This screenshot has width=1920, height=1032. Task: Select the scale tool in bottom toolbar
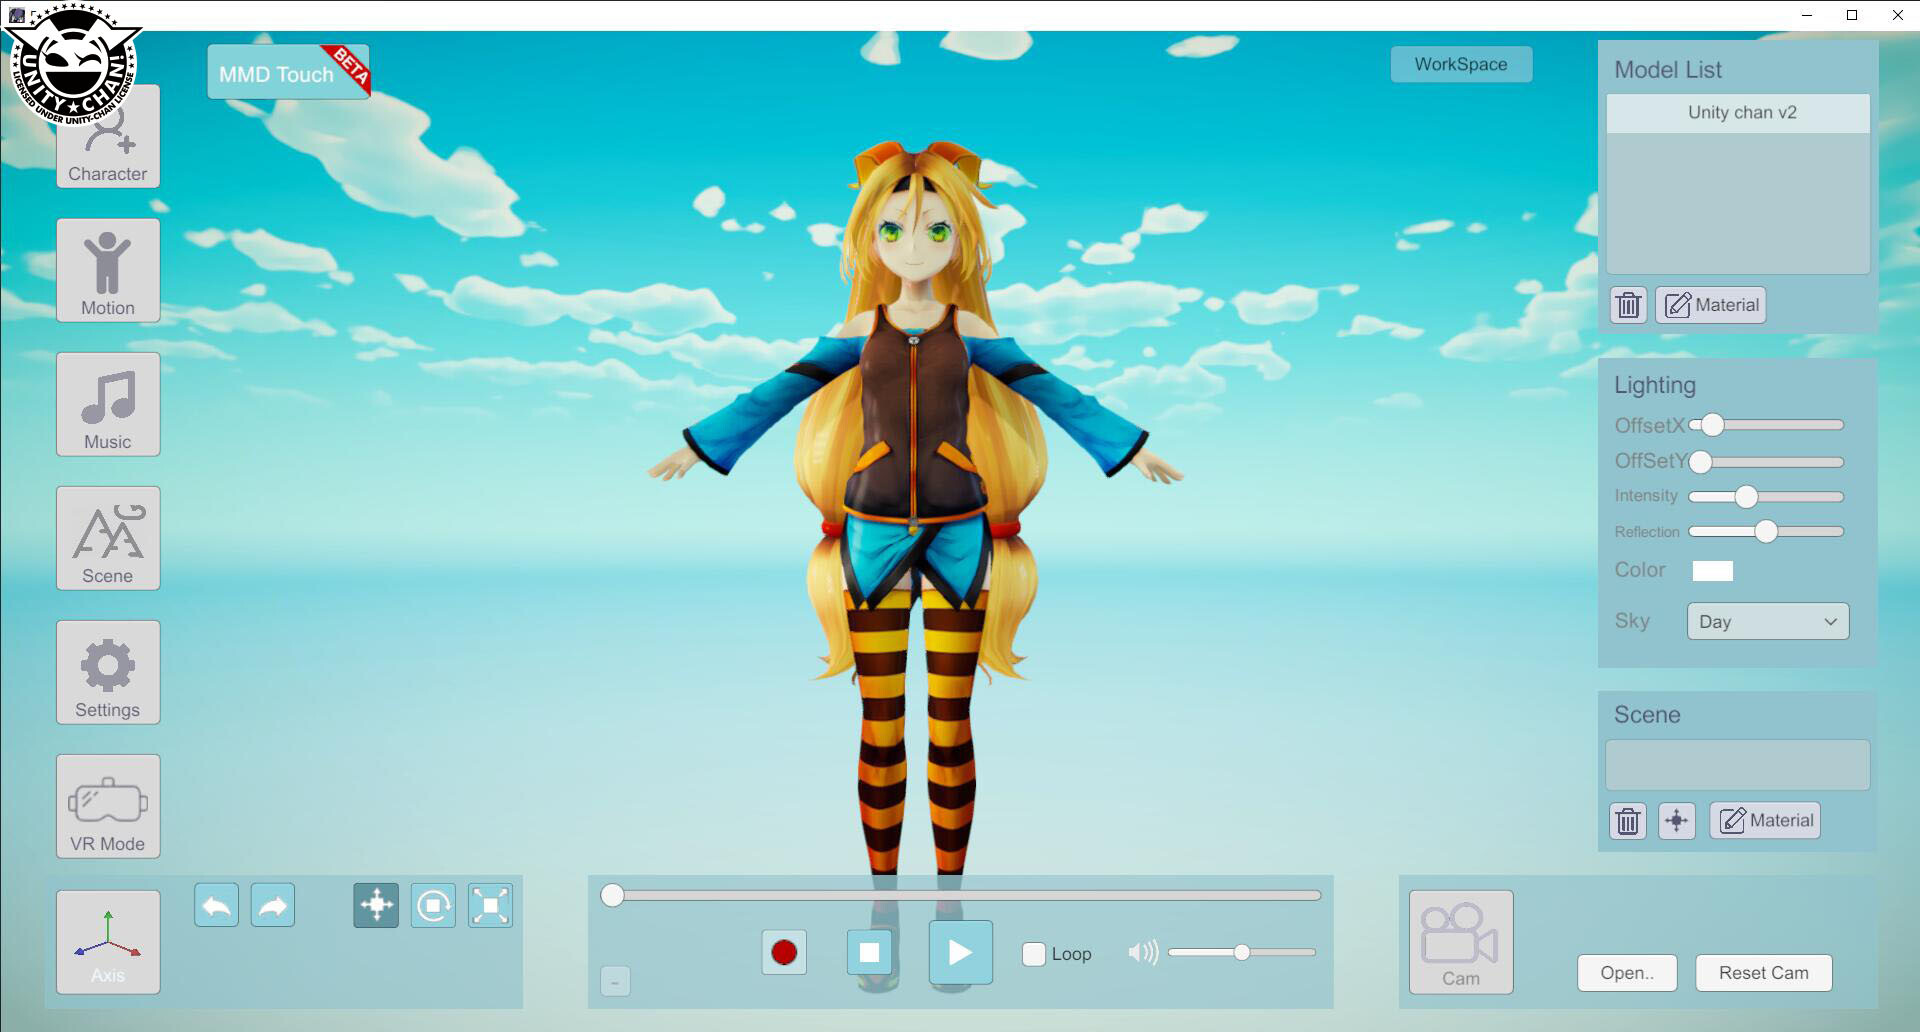(x=490, y=904)
